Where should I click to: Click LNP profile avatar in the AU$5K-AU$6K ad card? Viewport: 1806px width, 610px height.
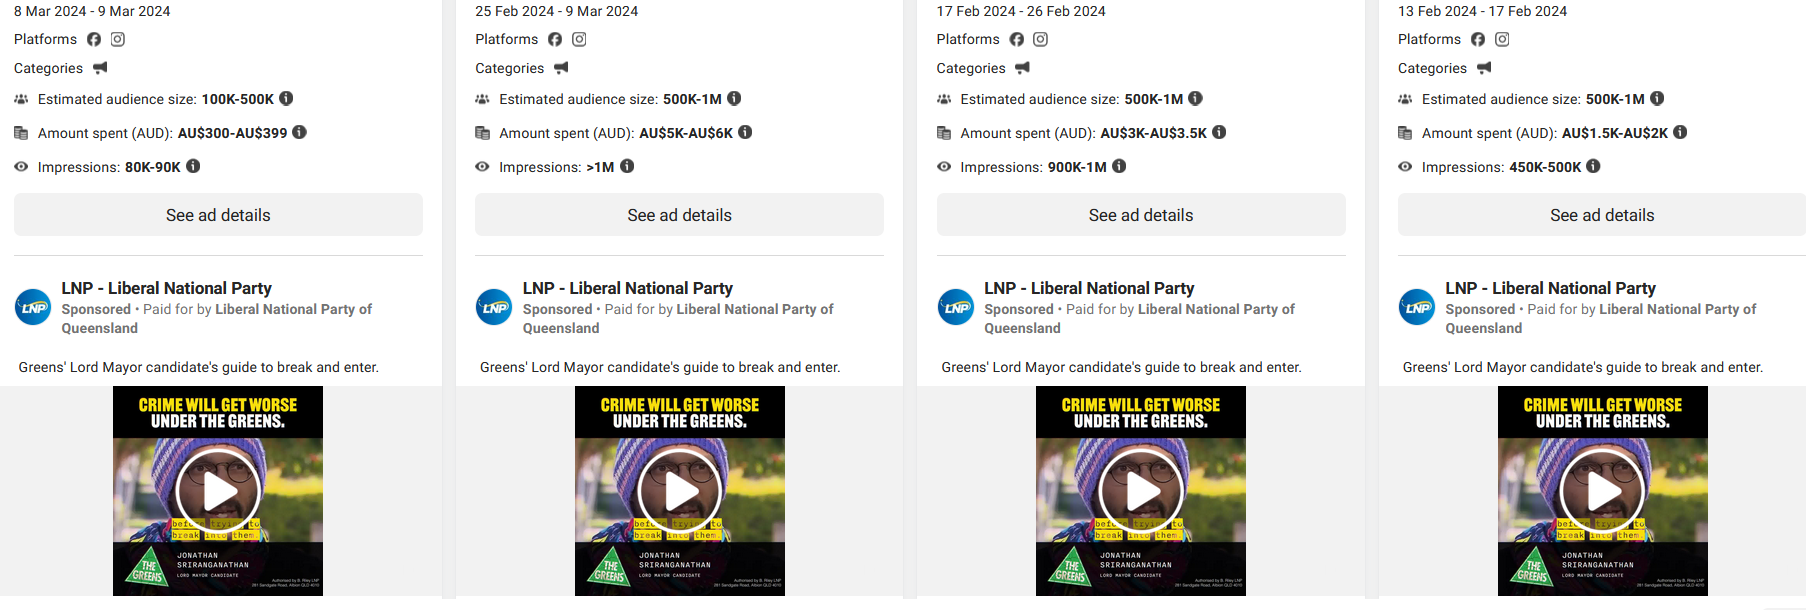494,307
